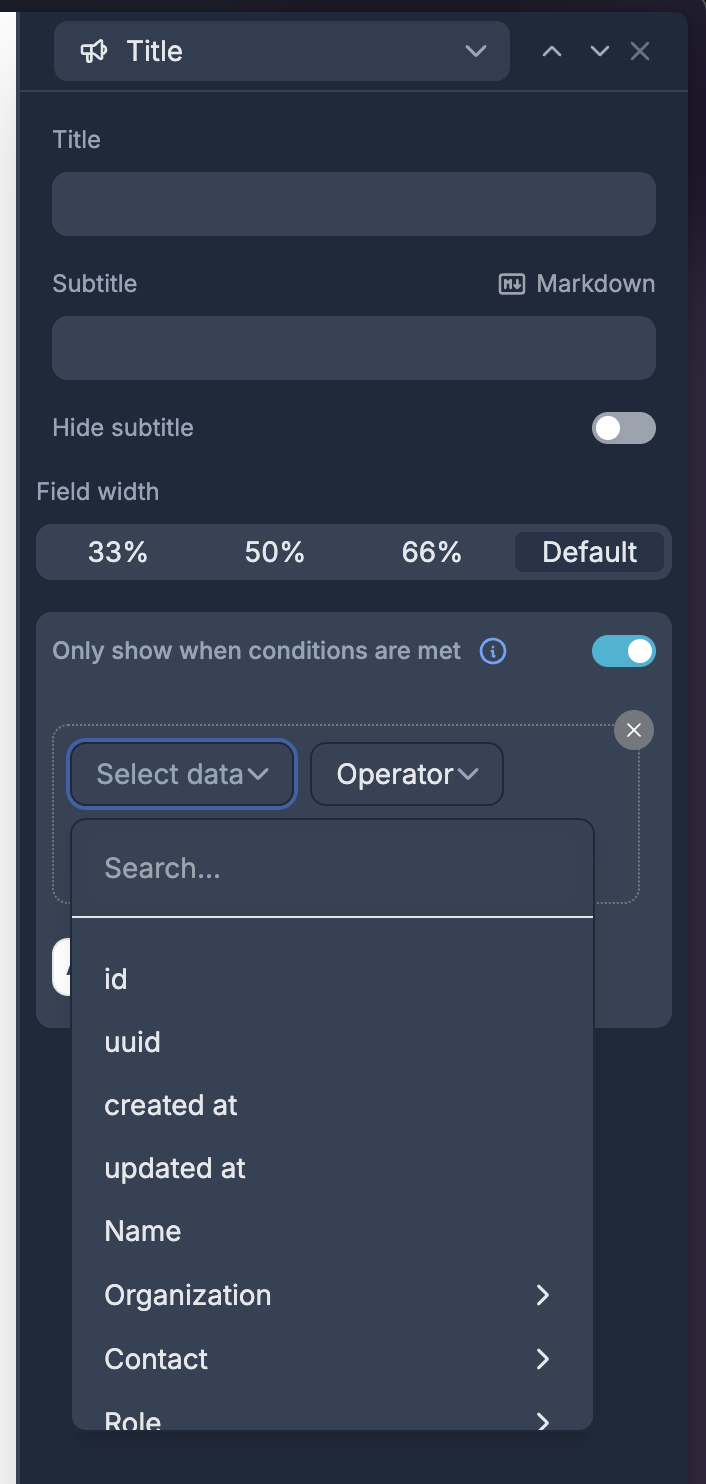Viewport: 706px width, 1484px height.
Task: Move block down with down chevron
Action: coord(600,51)
